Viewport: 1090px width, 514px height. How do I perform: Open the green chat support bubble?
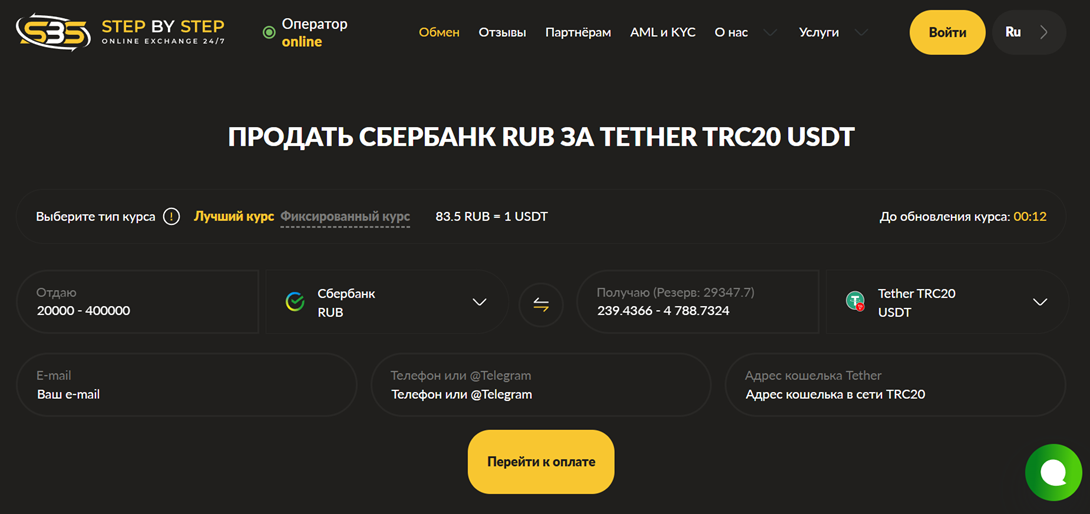coord(1053,472)
